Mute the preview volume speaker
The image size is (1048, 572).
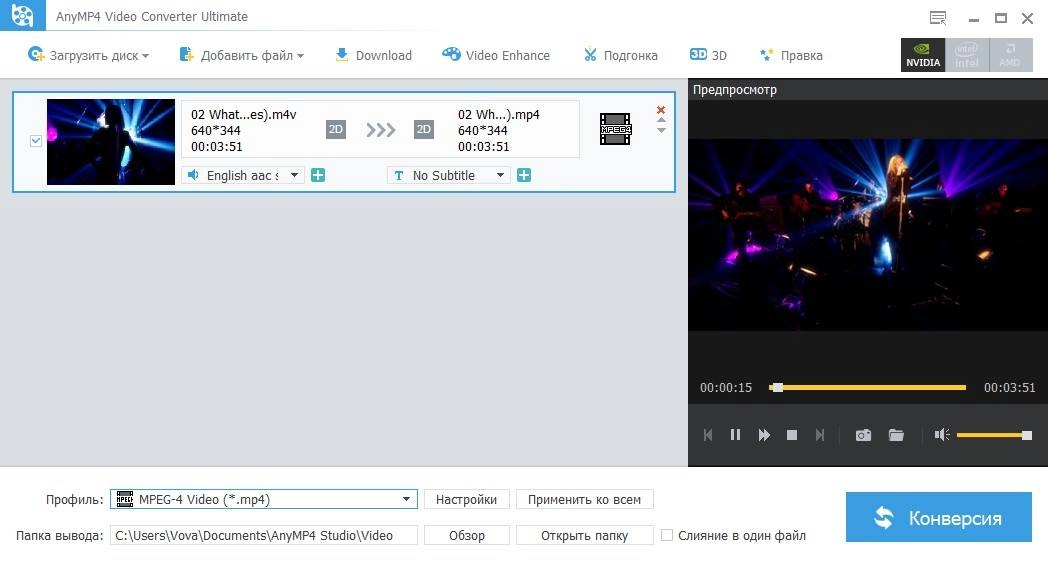942,435
